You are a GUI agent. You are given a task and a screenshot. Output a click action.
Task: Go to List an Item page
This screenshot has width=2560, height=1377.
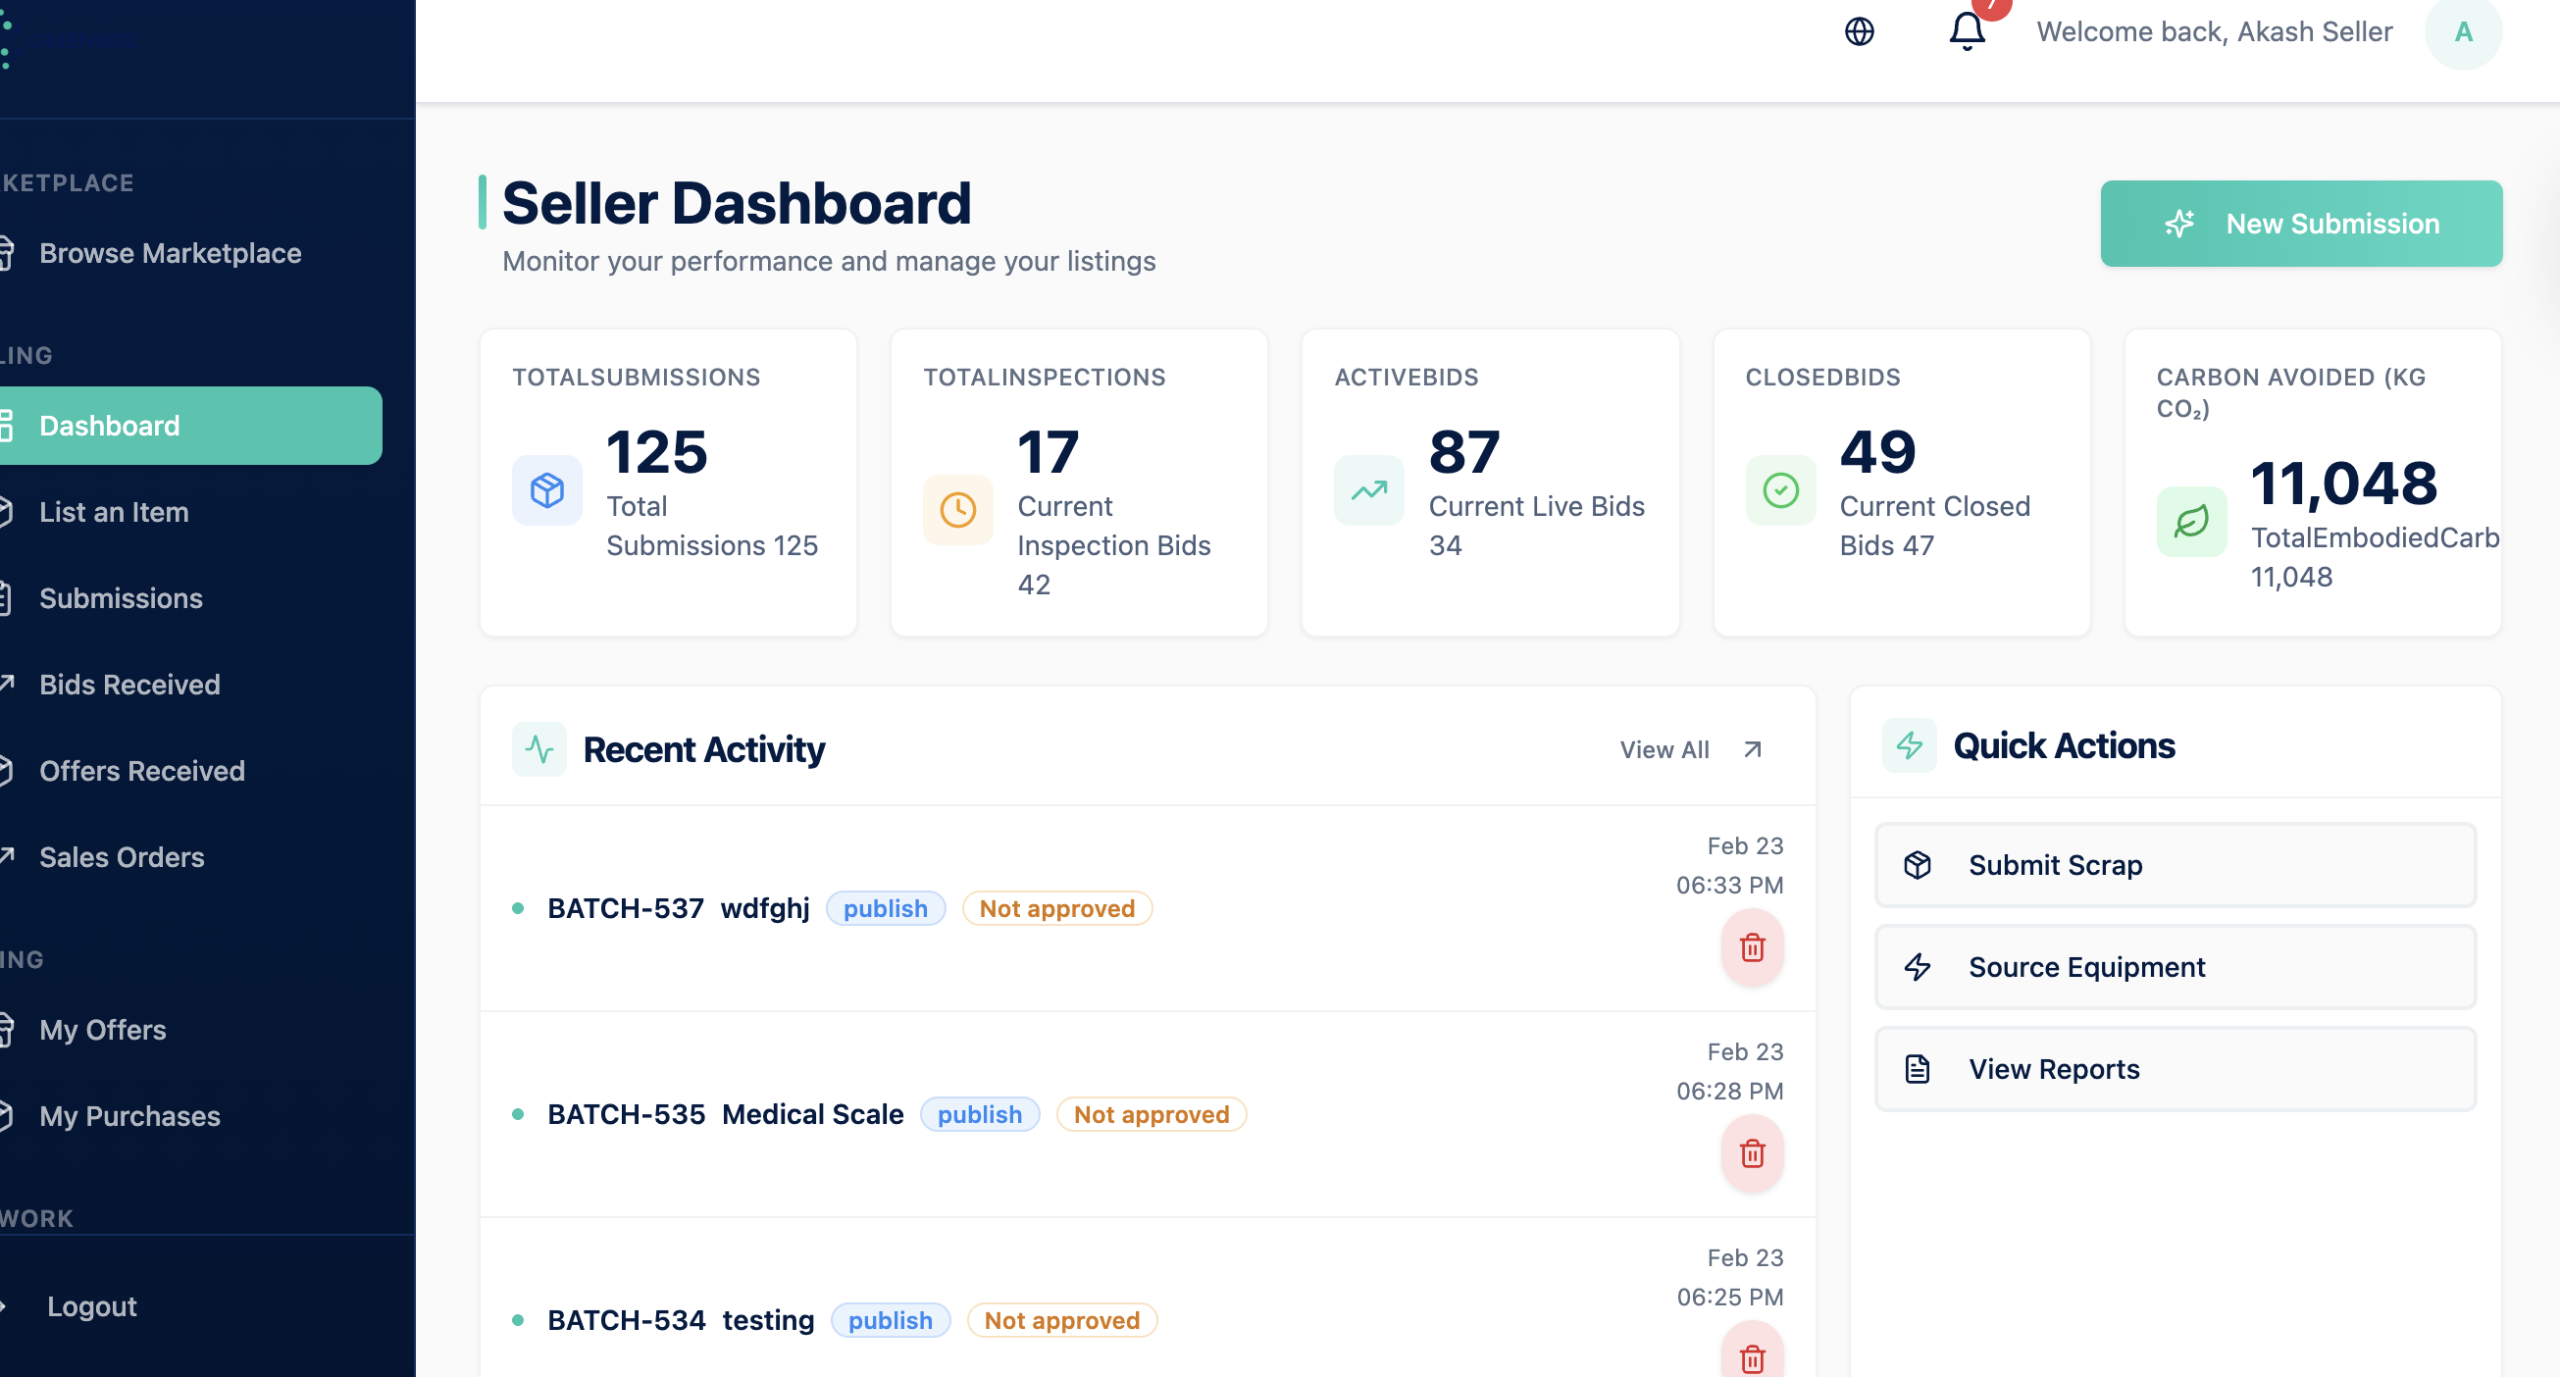click(114, 512)
